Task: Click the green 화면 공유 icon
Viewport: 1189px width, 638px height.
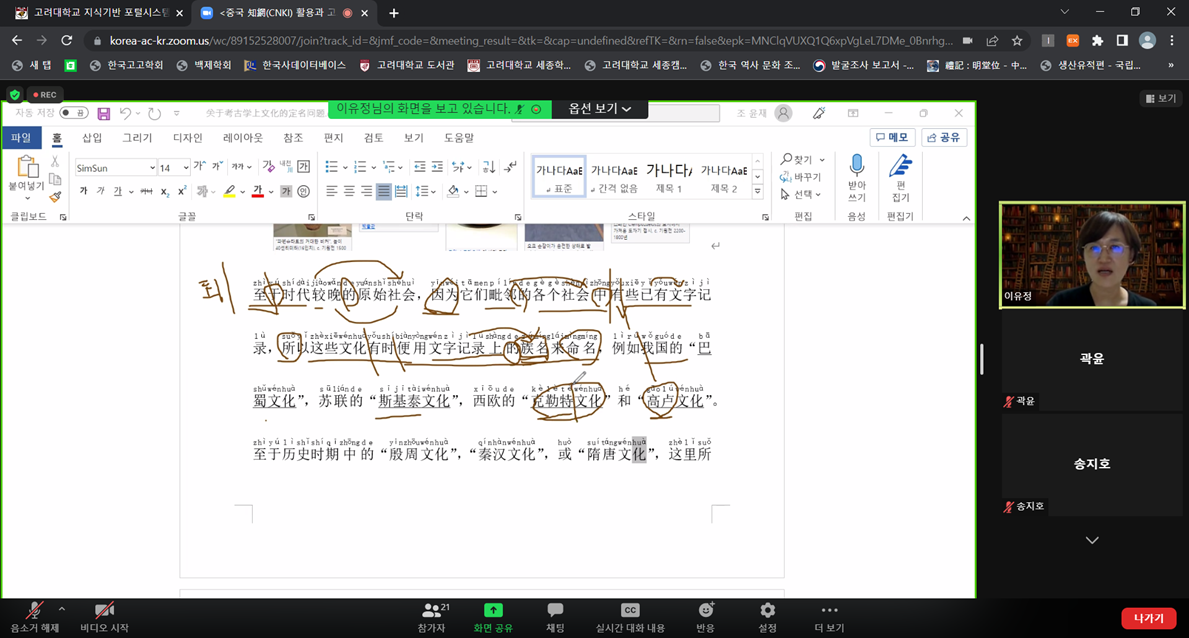Action: click(x=493, y=611)
